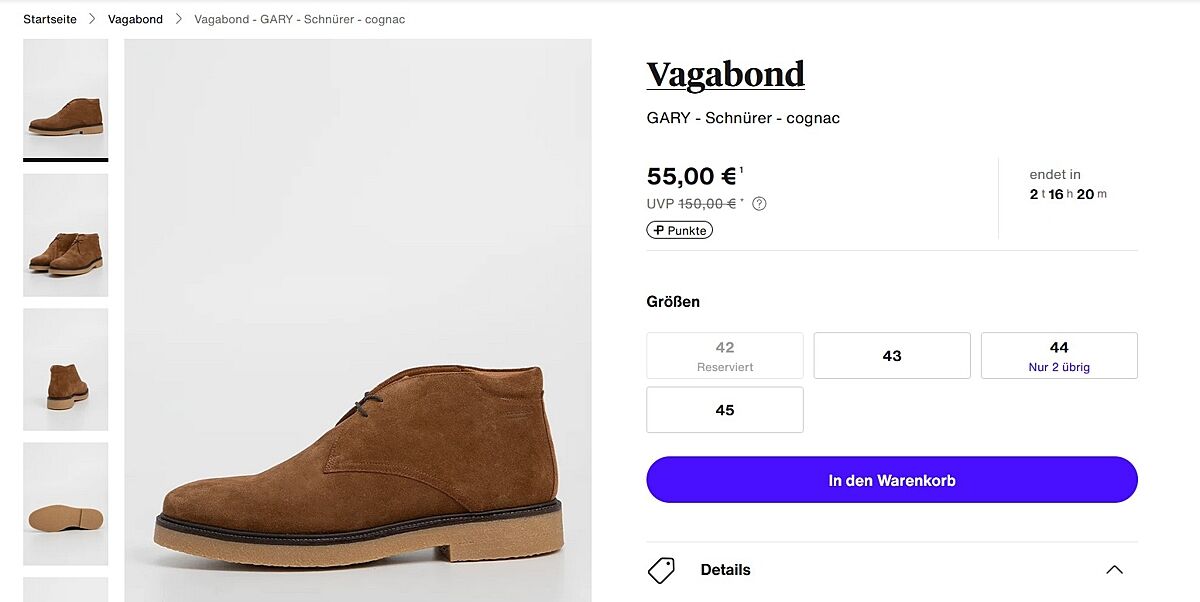Click the partially visible fifth thumbnail
1200x602 pixels.
[x=66, y=590]
